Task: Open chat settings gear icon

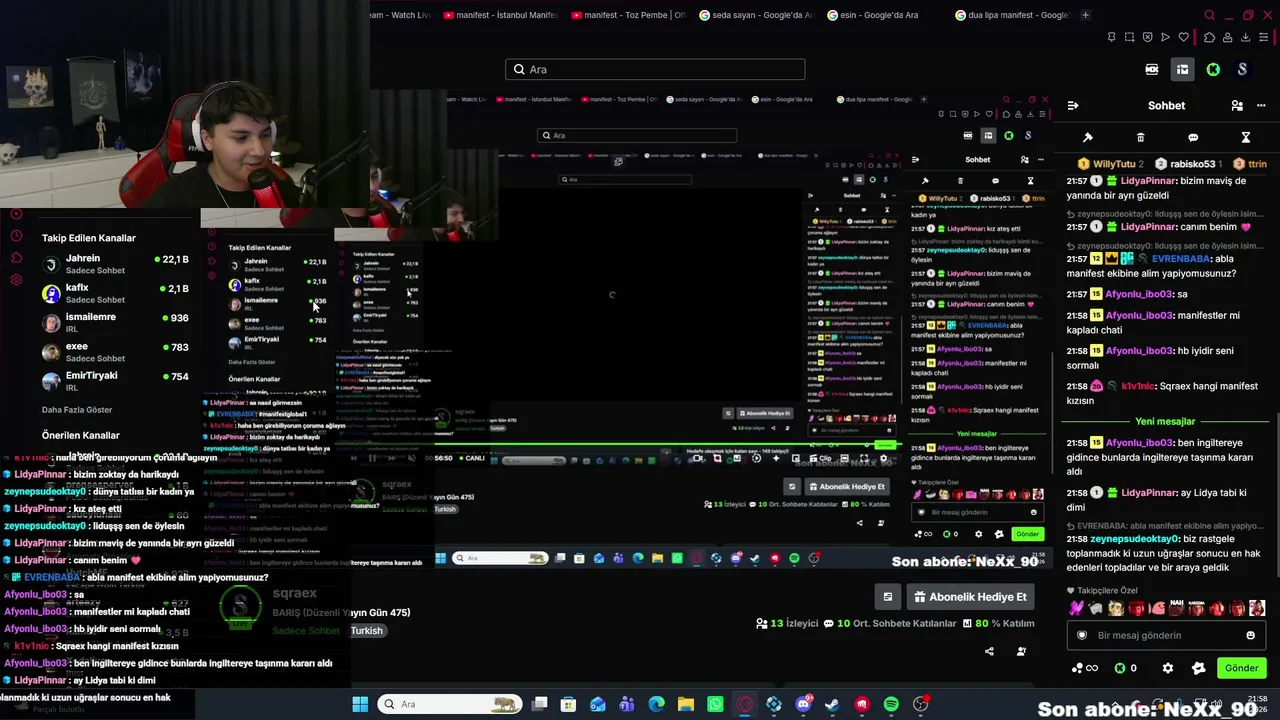Action: coord(1168,668)
